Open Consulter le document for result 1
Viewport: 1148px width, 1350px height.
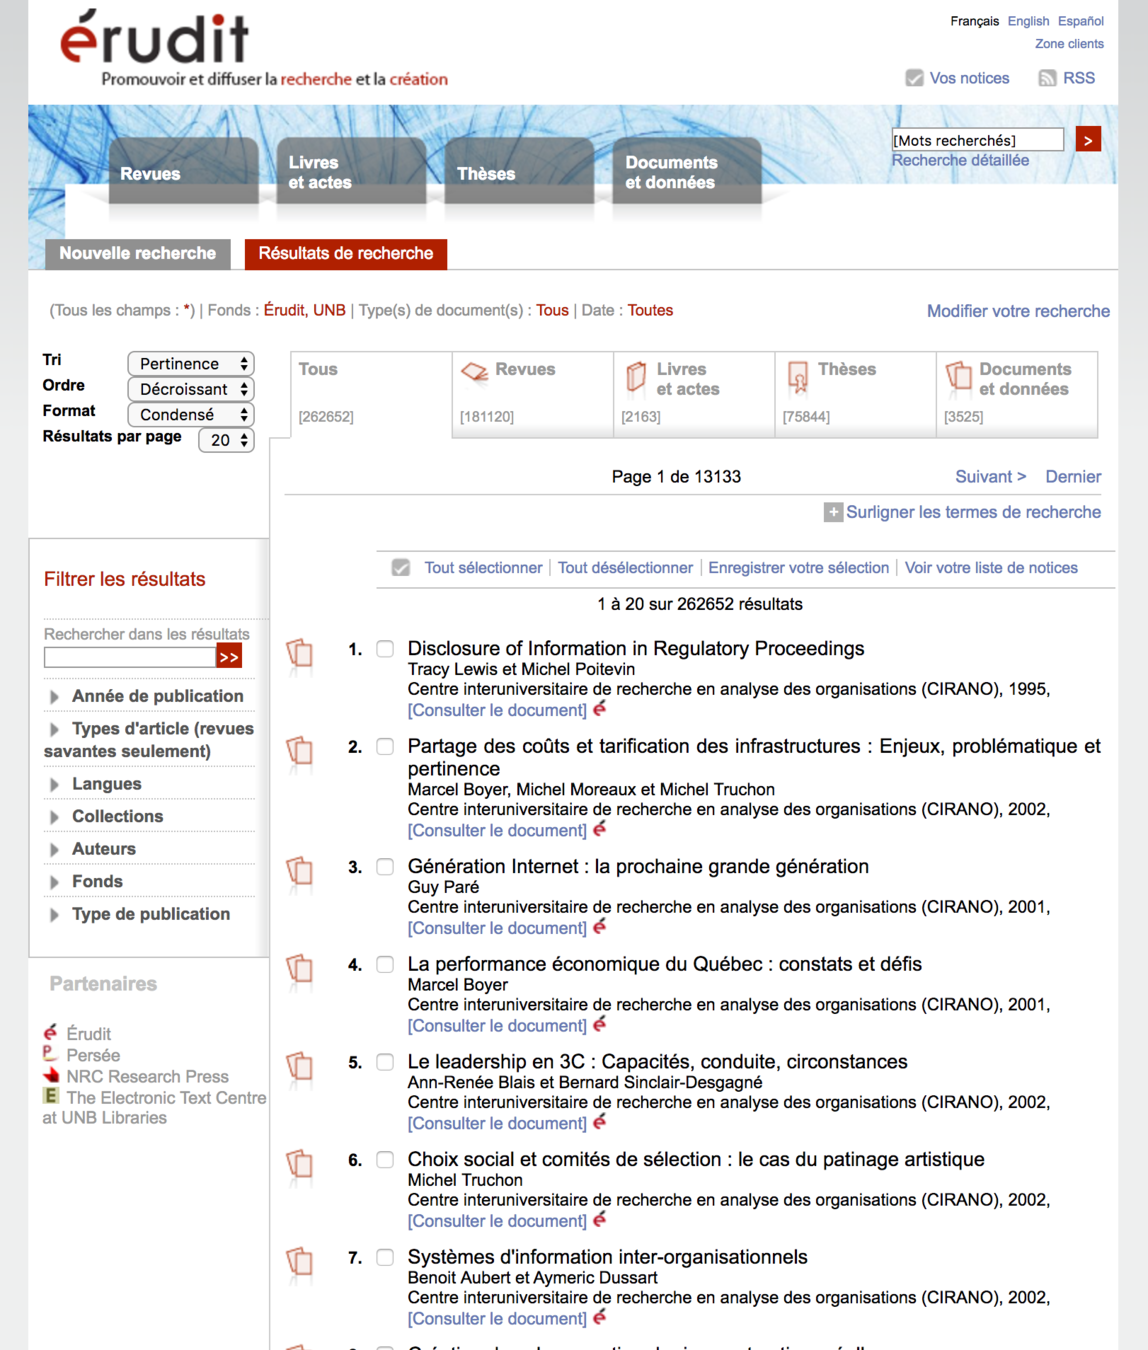coord(497,710)
